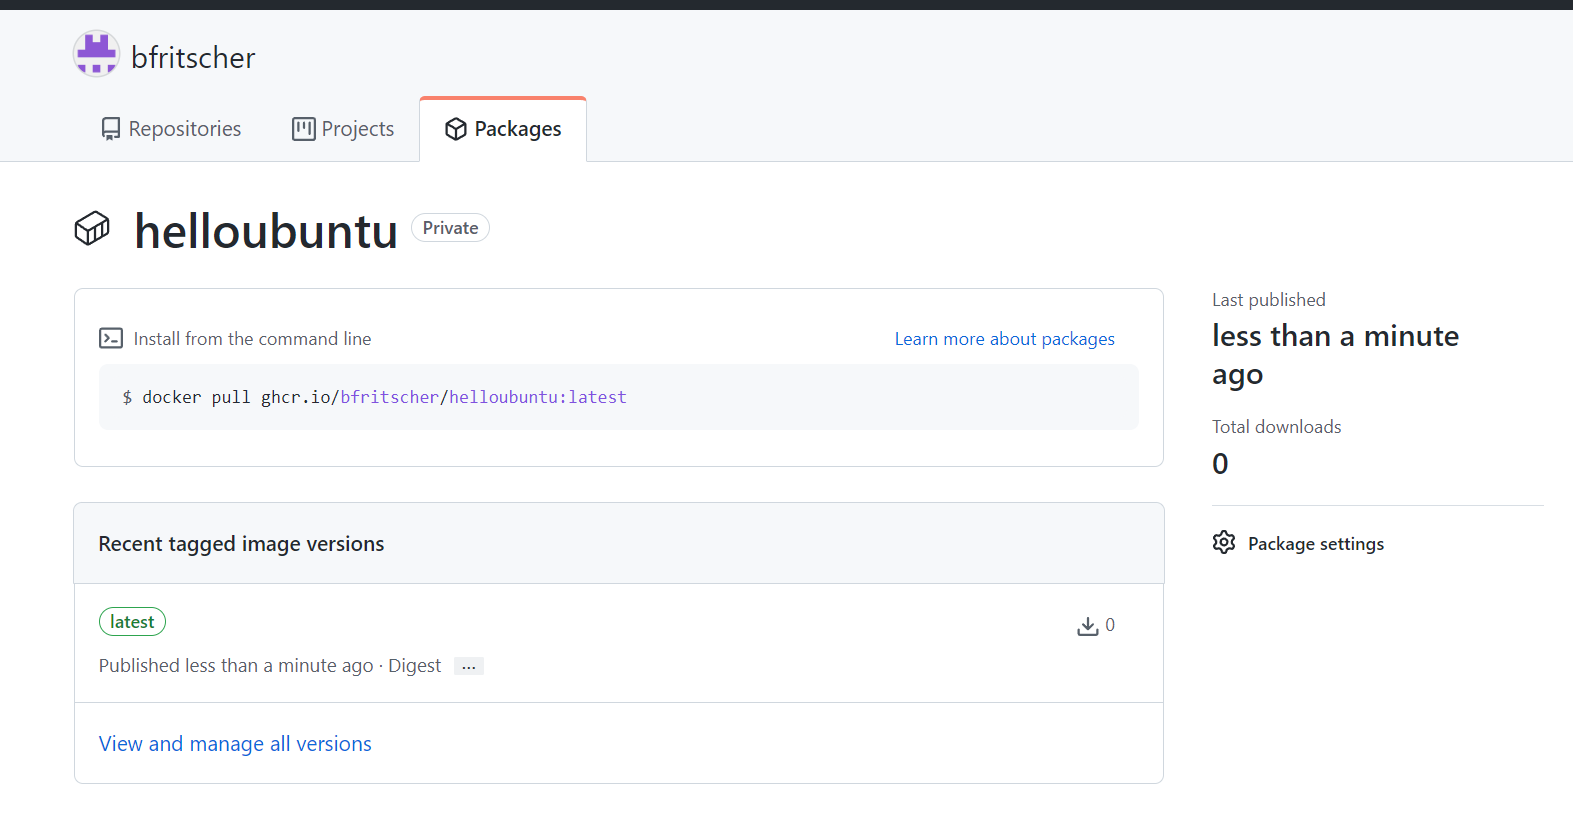Click the download icon for latest version

click(x=1087, y=626)
